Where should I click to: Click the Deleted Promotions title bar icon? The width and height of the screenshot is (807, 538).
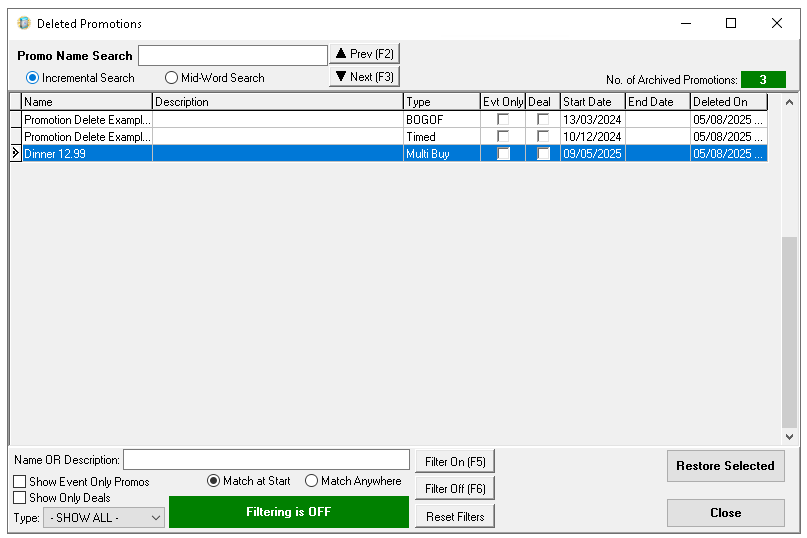tap(24, 23)
